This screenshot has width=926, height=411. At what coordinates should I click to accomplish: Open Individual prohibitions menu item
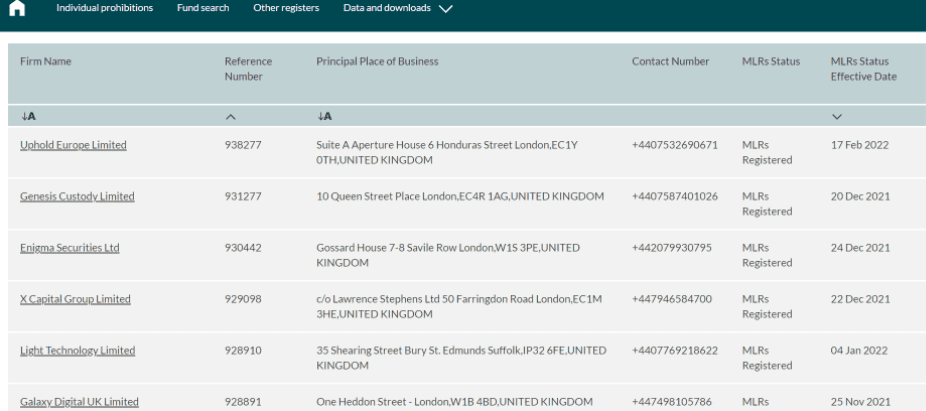(x=105, y=8)
